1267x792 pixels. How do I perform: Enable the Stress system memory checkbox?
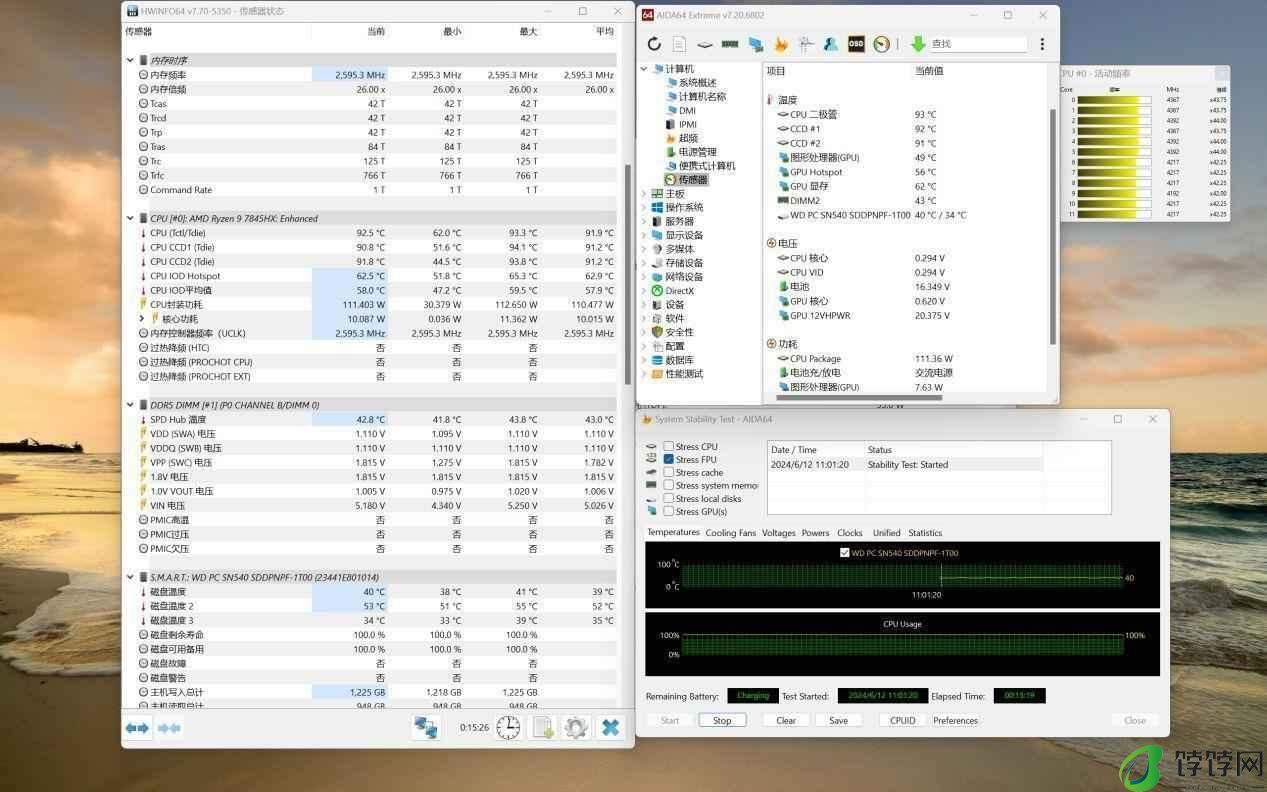(669, 486)
